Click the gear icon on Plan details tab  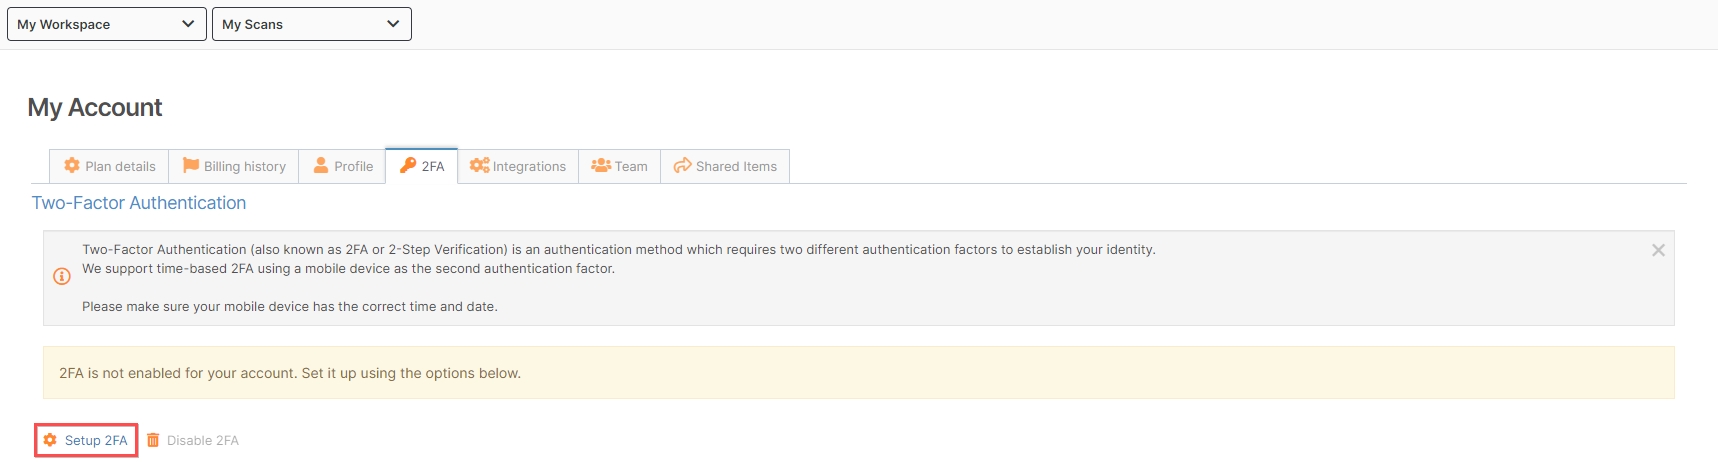tap(72, 165)
